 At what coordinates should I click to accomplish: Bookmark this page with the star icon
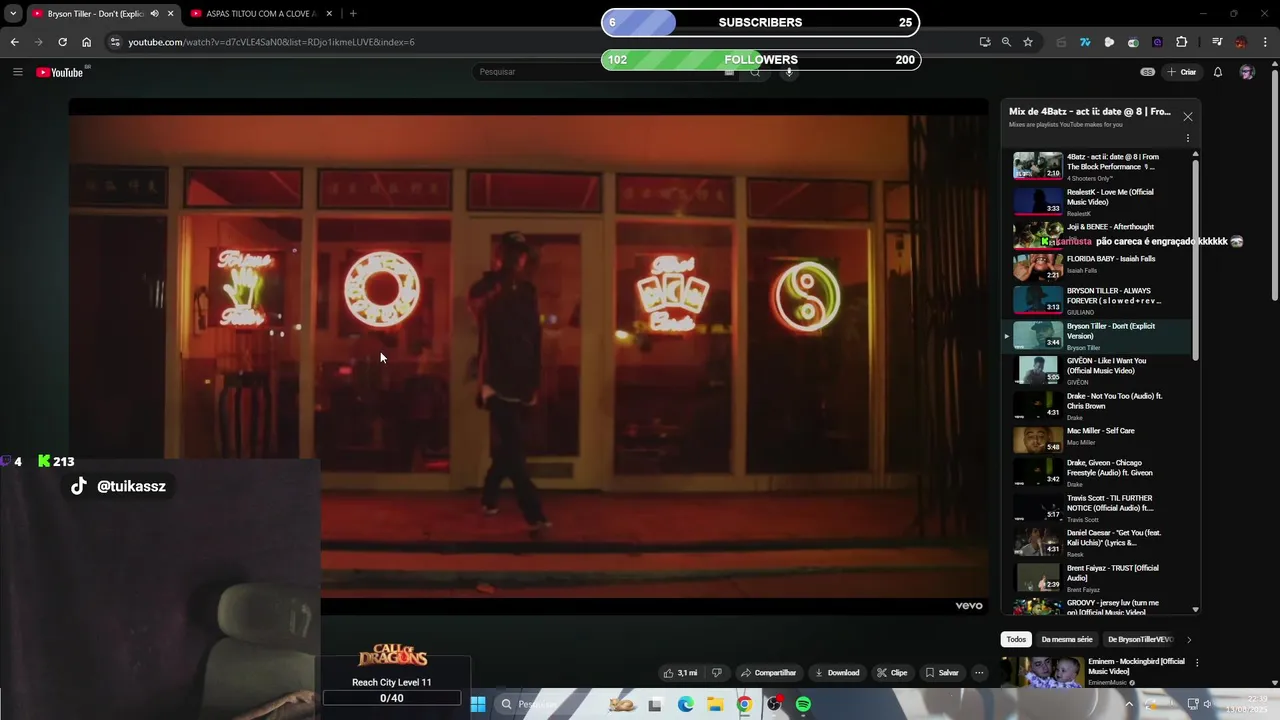1028,42
